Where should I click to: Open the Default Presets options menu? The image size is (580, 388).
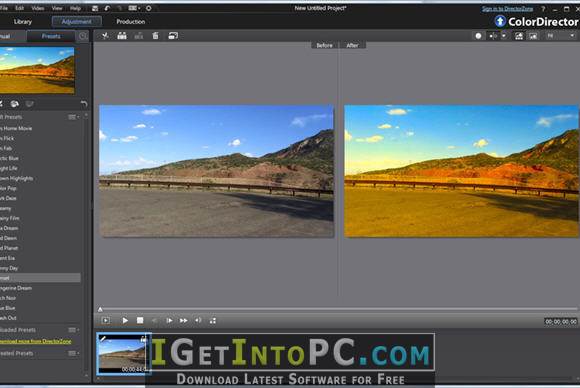point(73,117)
